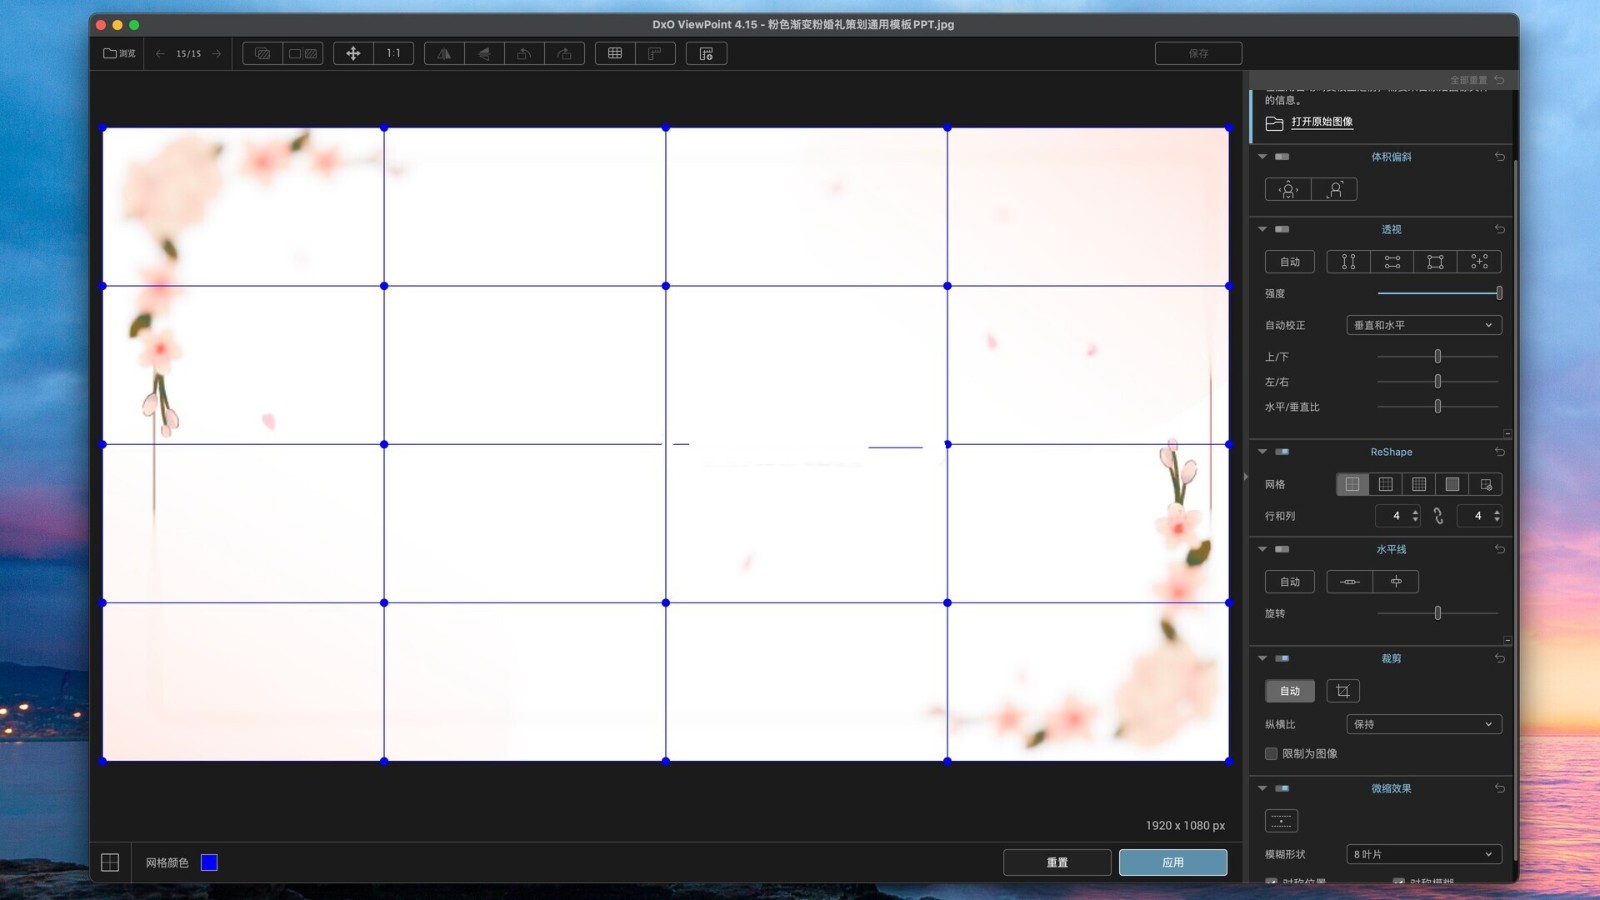This screenshot has height=900, width=1600.
Task: Open the 纵横比 保持 dropdown
Action: (1424, 724)
